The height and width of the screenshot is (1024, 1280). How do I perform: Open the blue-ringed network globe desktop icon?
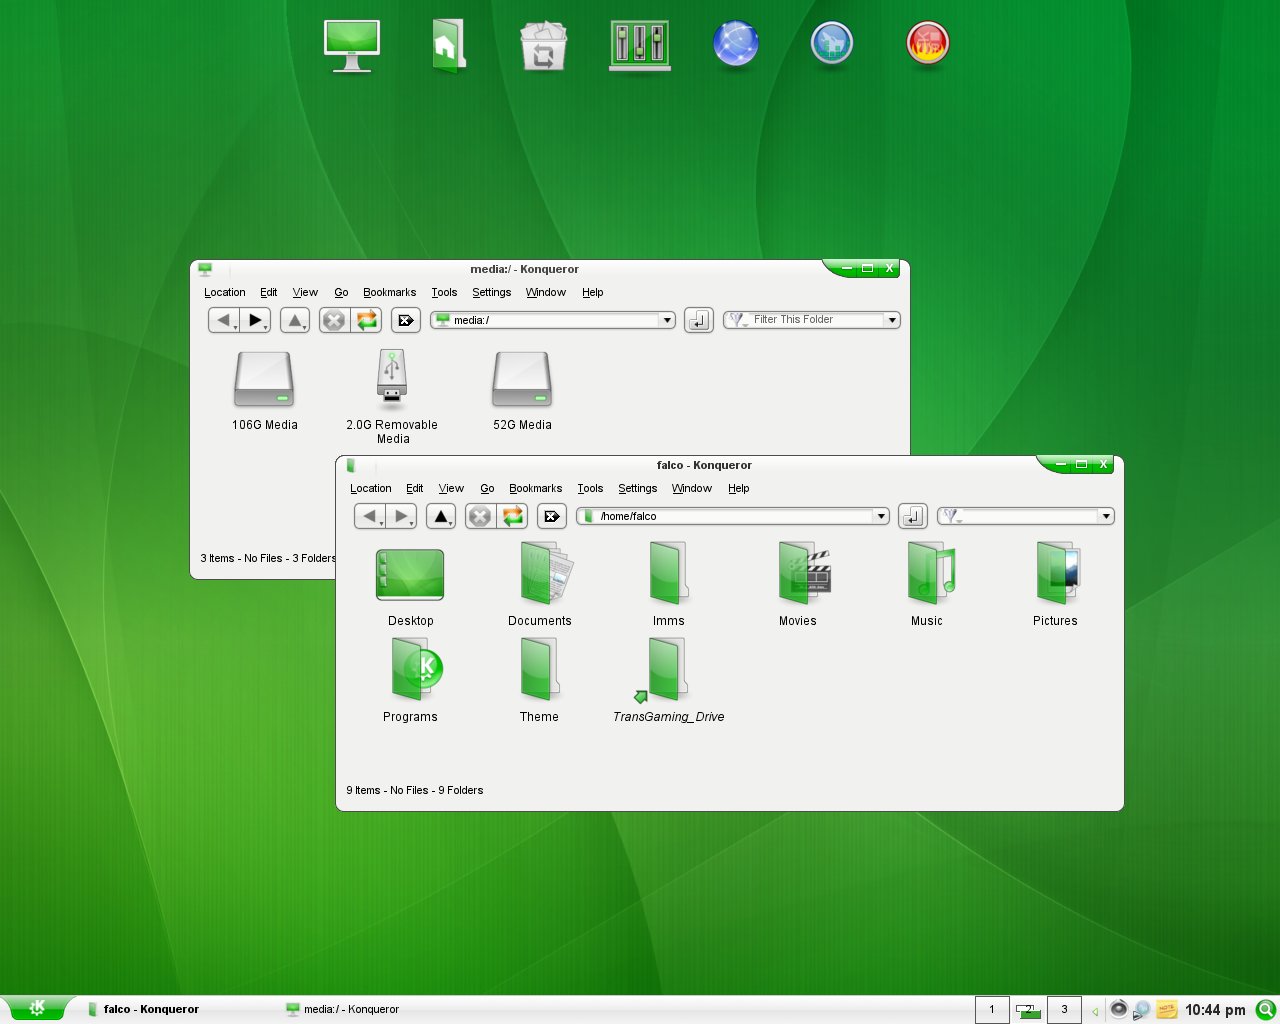pyautogui.click(x=832, y=44)
